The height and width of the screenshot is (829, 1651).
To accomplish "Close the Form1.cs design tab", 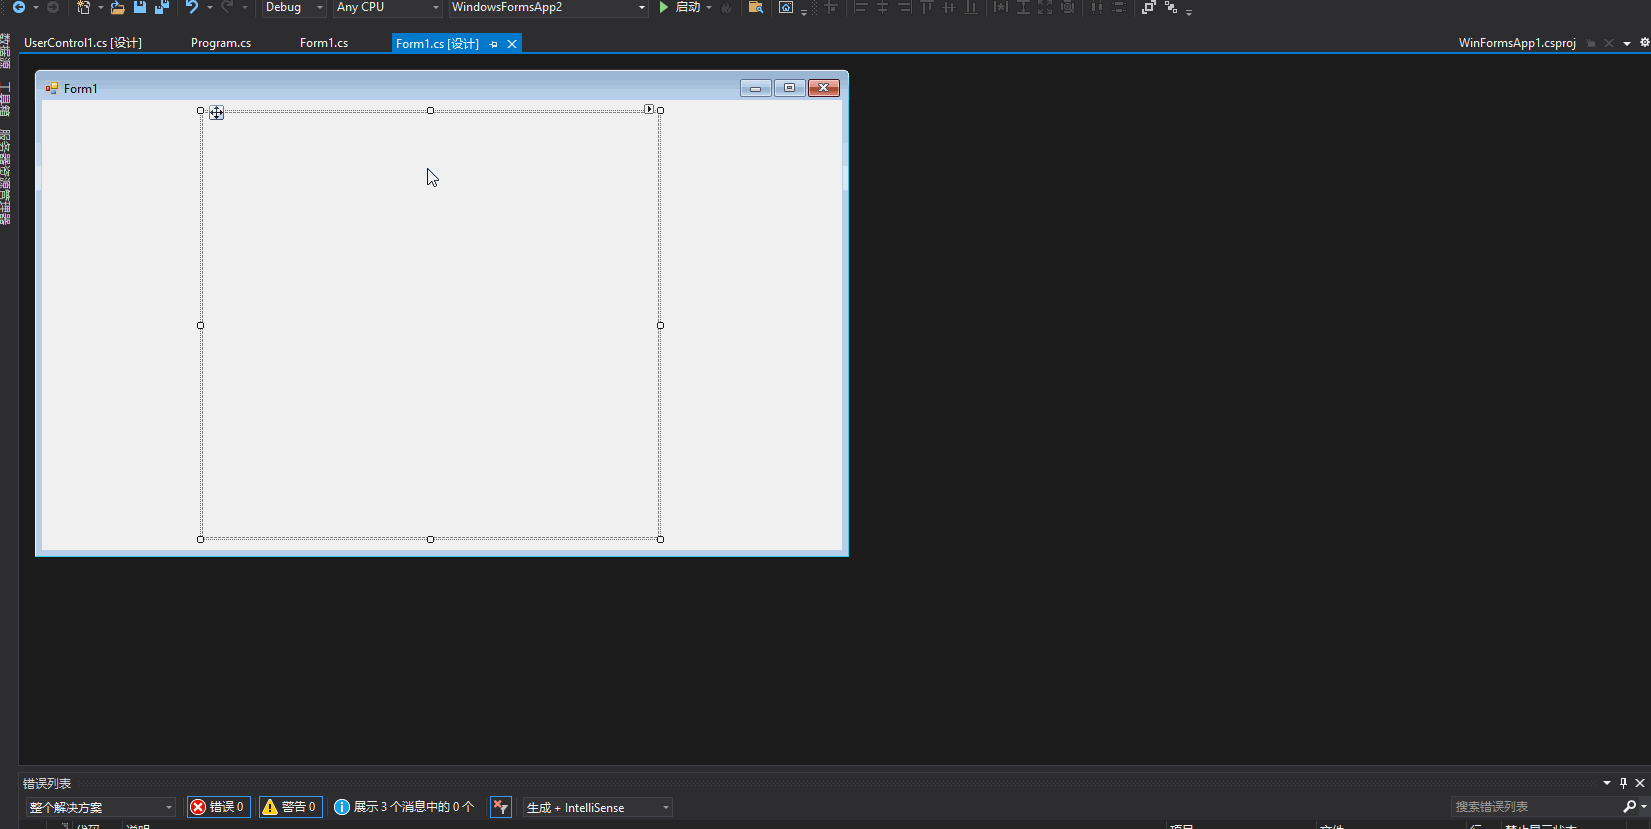I will pyautogui.click(x=512, y=44).
